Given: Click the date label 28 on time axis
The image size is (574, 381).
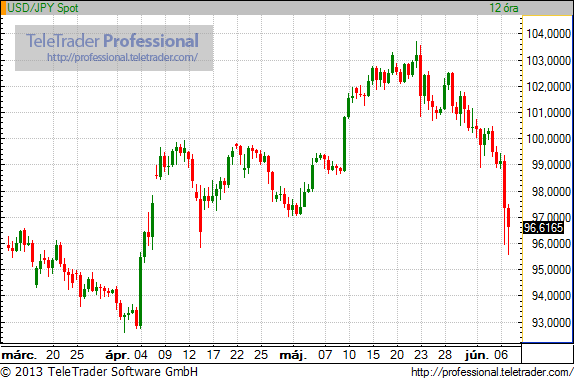Looking at the screenshot, I should (445, 355).
